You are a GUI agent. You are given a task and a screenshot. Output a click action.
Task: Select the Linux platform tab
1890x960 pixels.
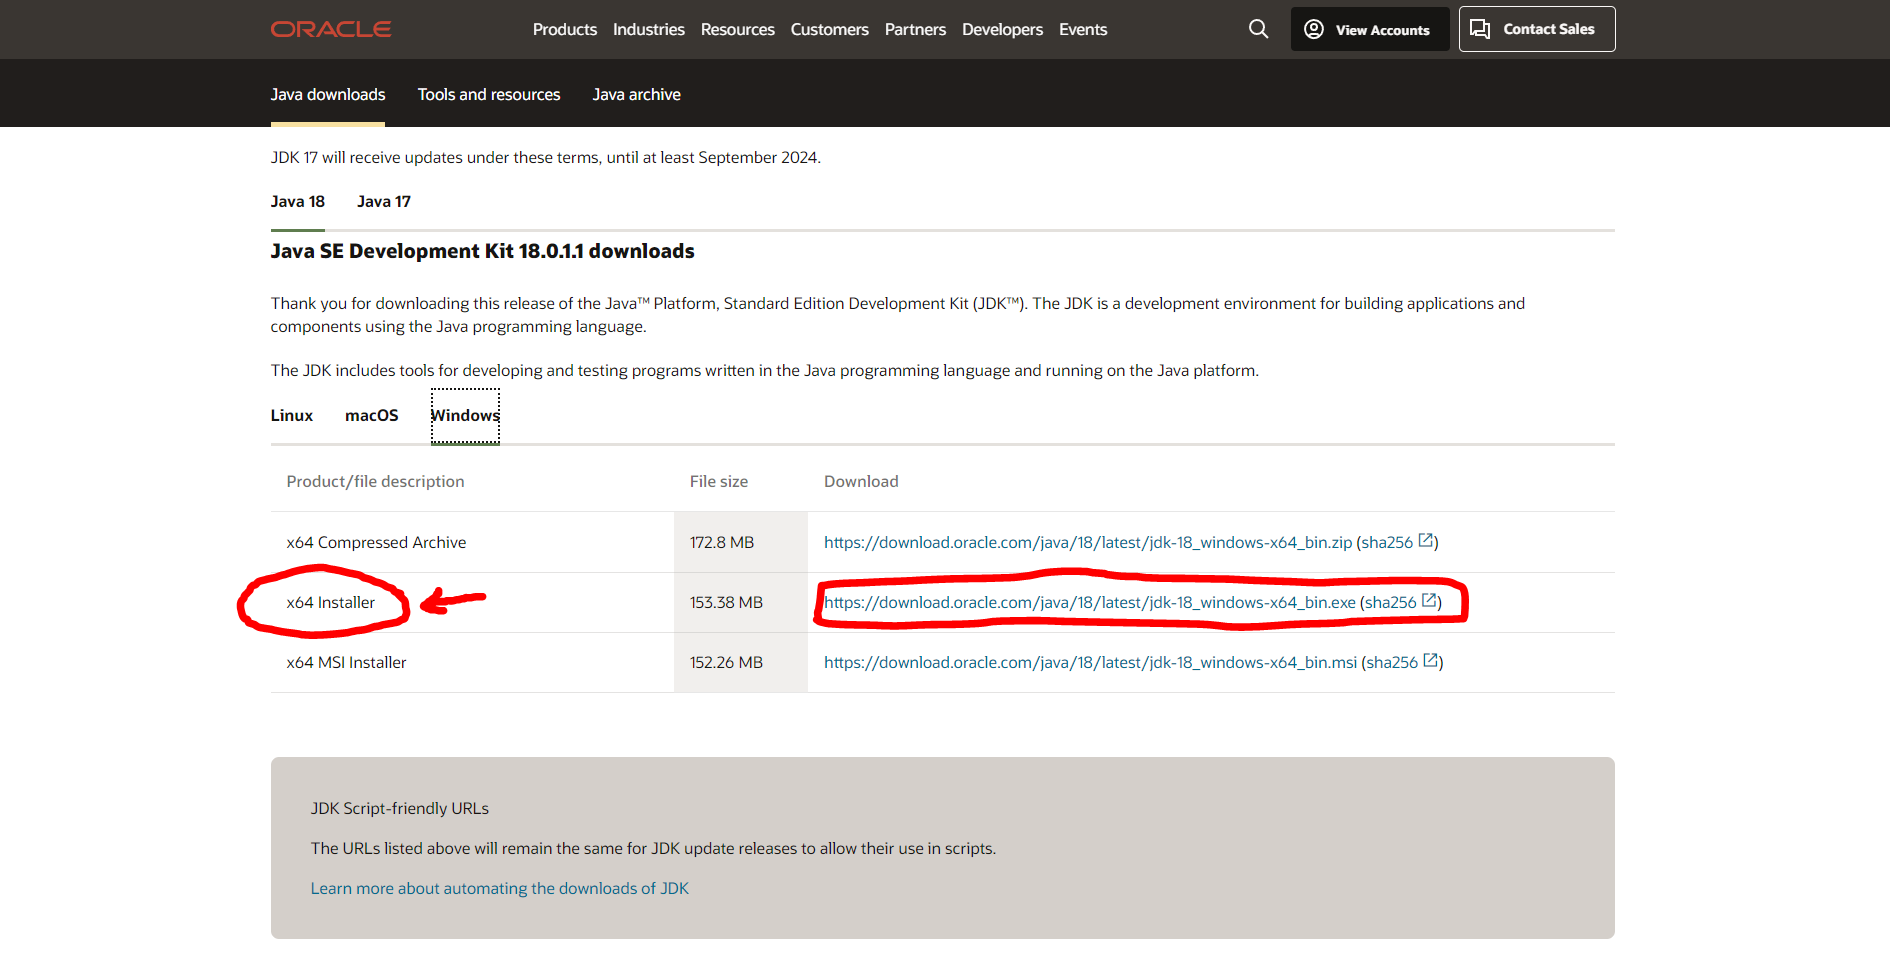point(292,415)
